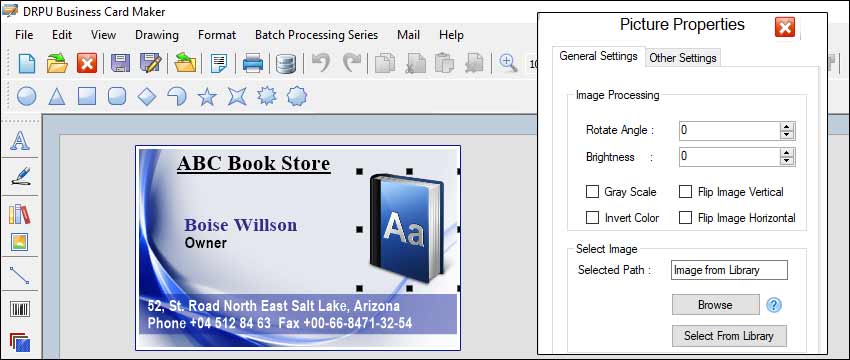Select the scalloped badge shape tool
This screenshot has height=360, width=850.
297,97
